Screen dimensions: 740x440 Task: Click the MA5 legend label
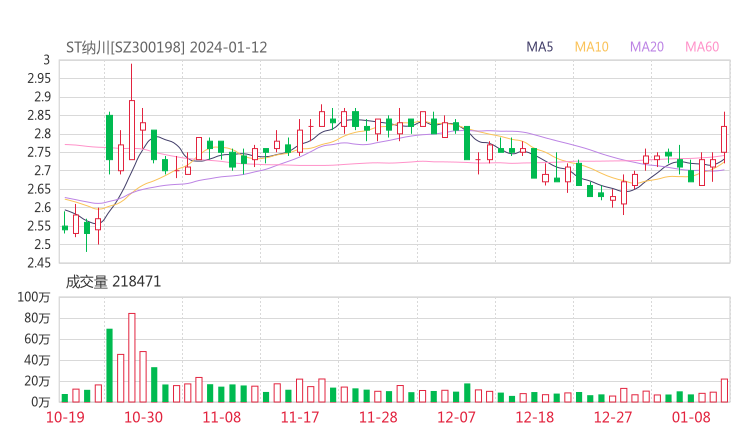pos(539,47)
